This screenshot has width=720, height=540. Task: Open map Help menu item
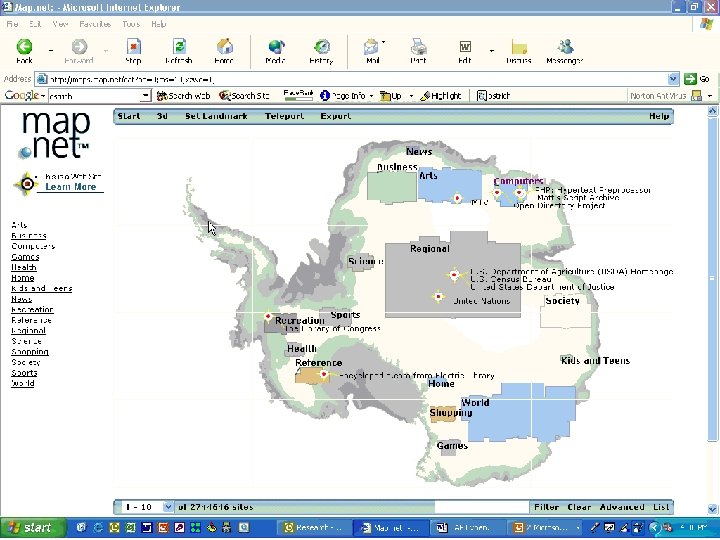click(659, 116)
